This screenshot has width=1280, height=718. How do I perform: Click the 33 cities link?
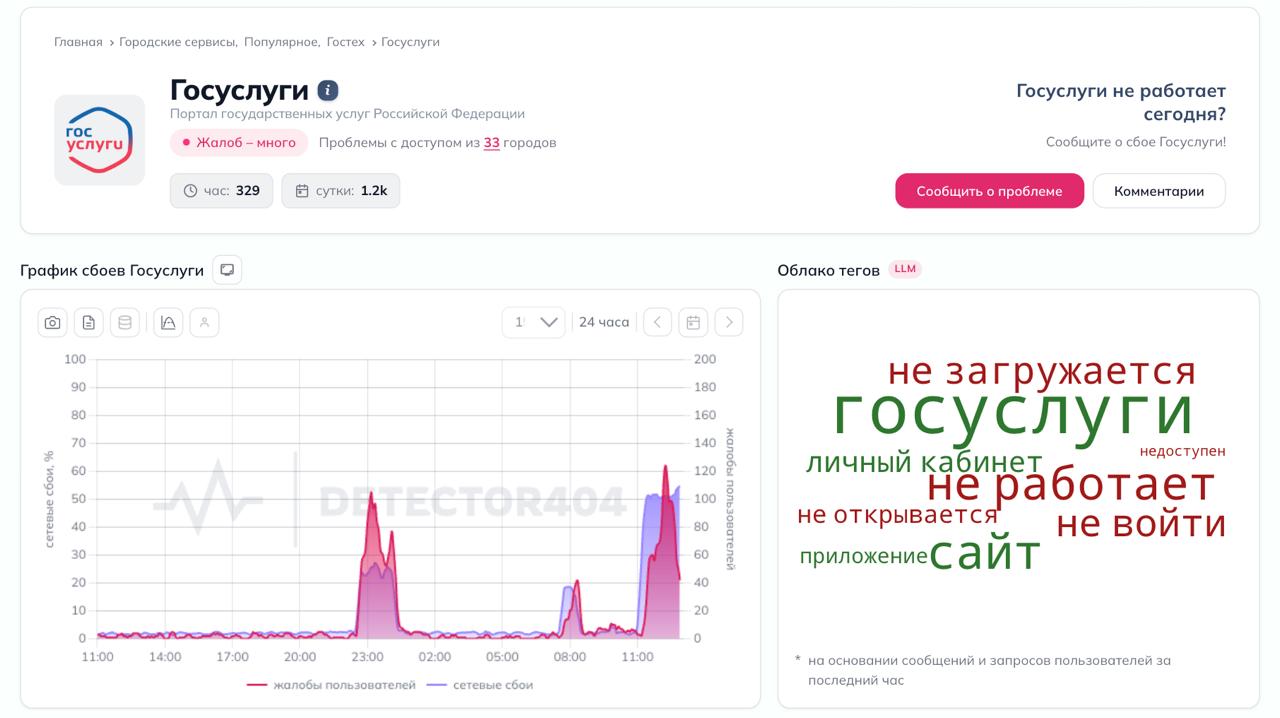click(x=491, y=143)
